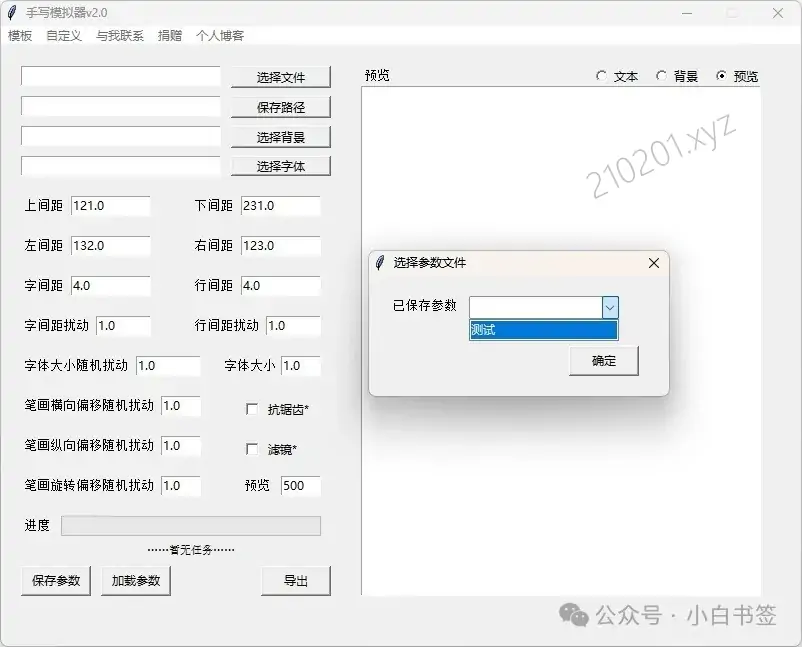Click the 行间距扰动 value field
The image size is (802, 647).
click(294, 325)
